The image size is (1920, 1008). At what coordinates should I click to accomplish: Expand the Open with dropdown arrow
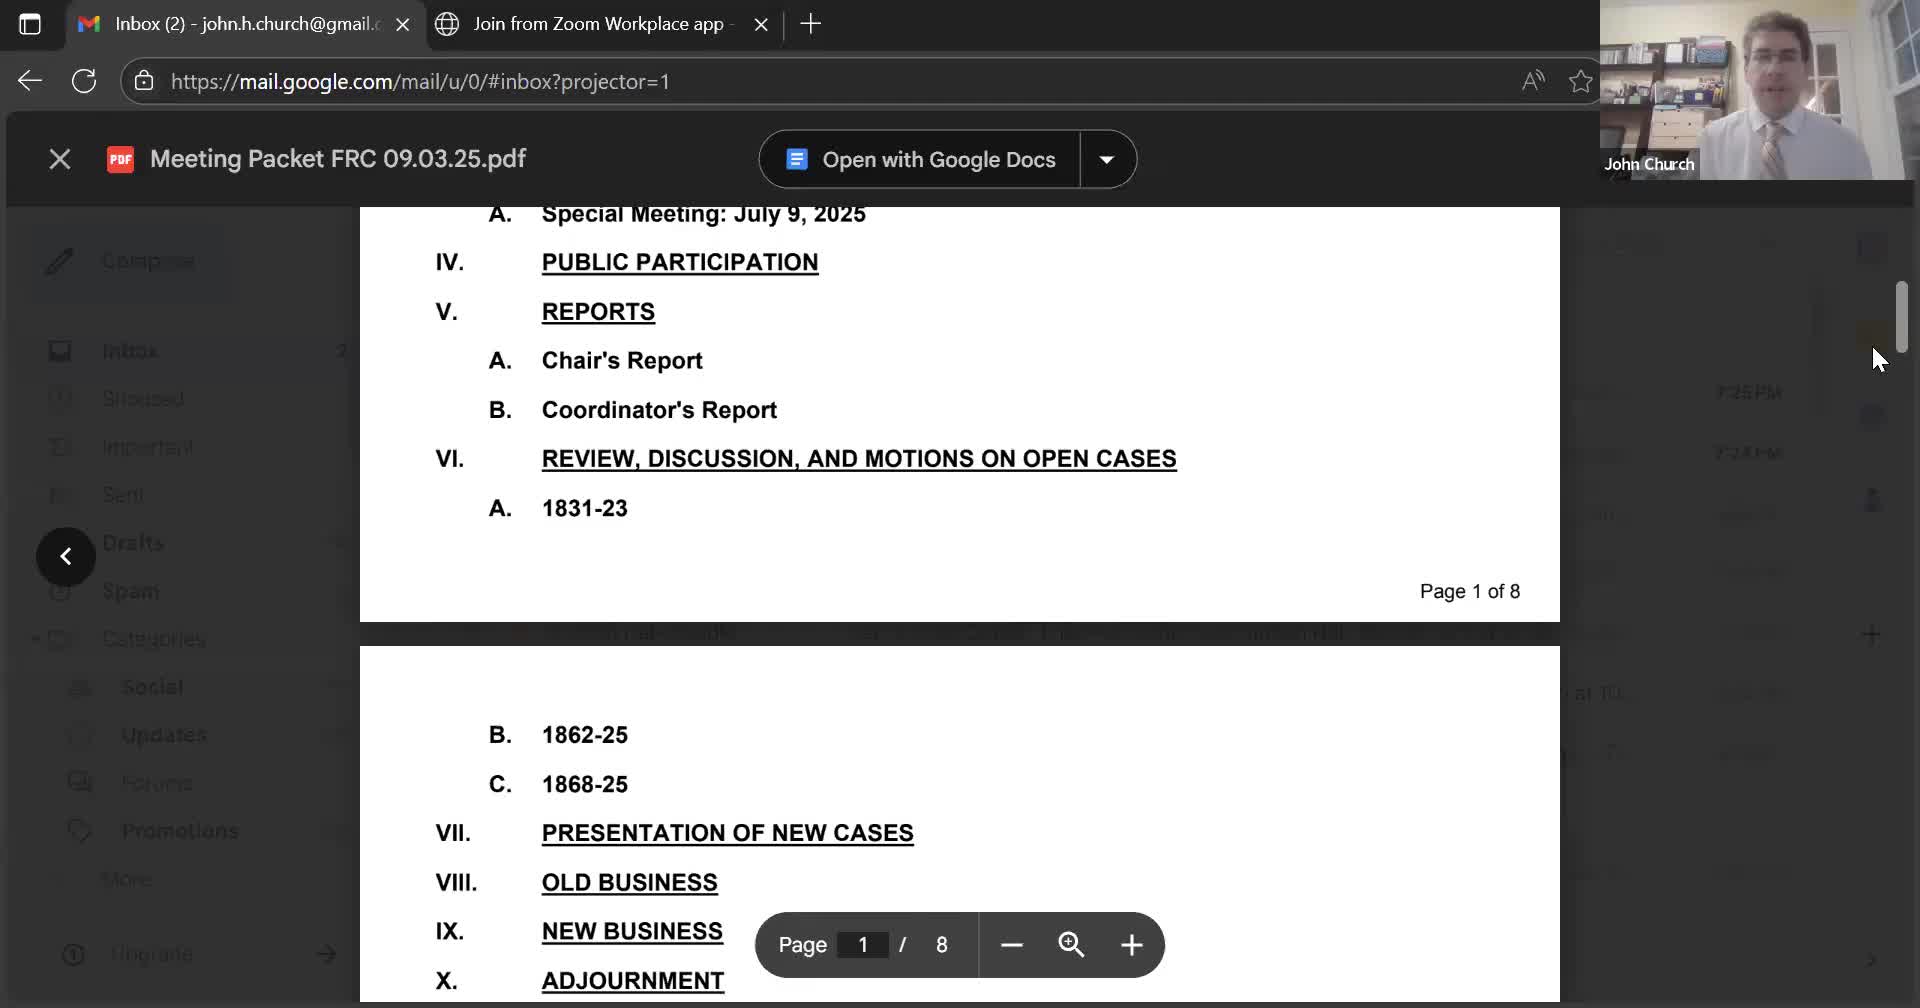point(1107,160)
